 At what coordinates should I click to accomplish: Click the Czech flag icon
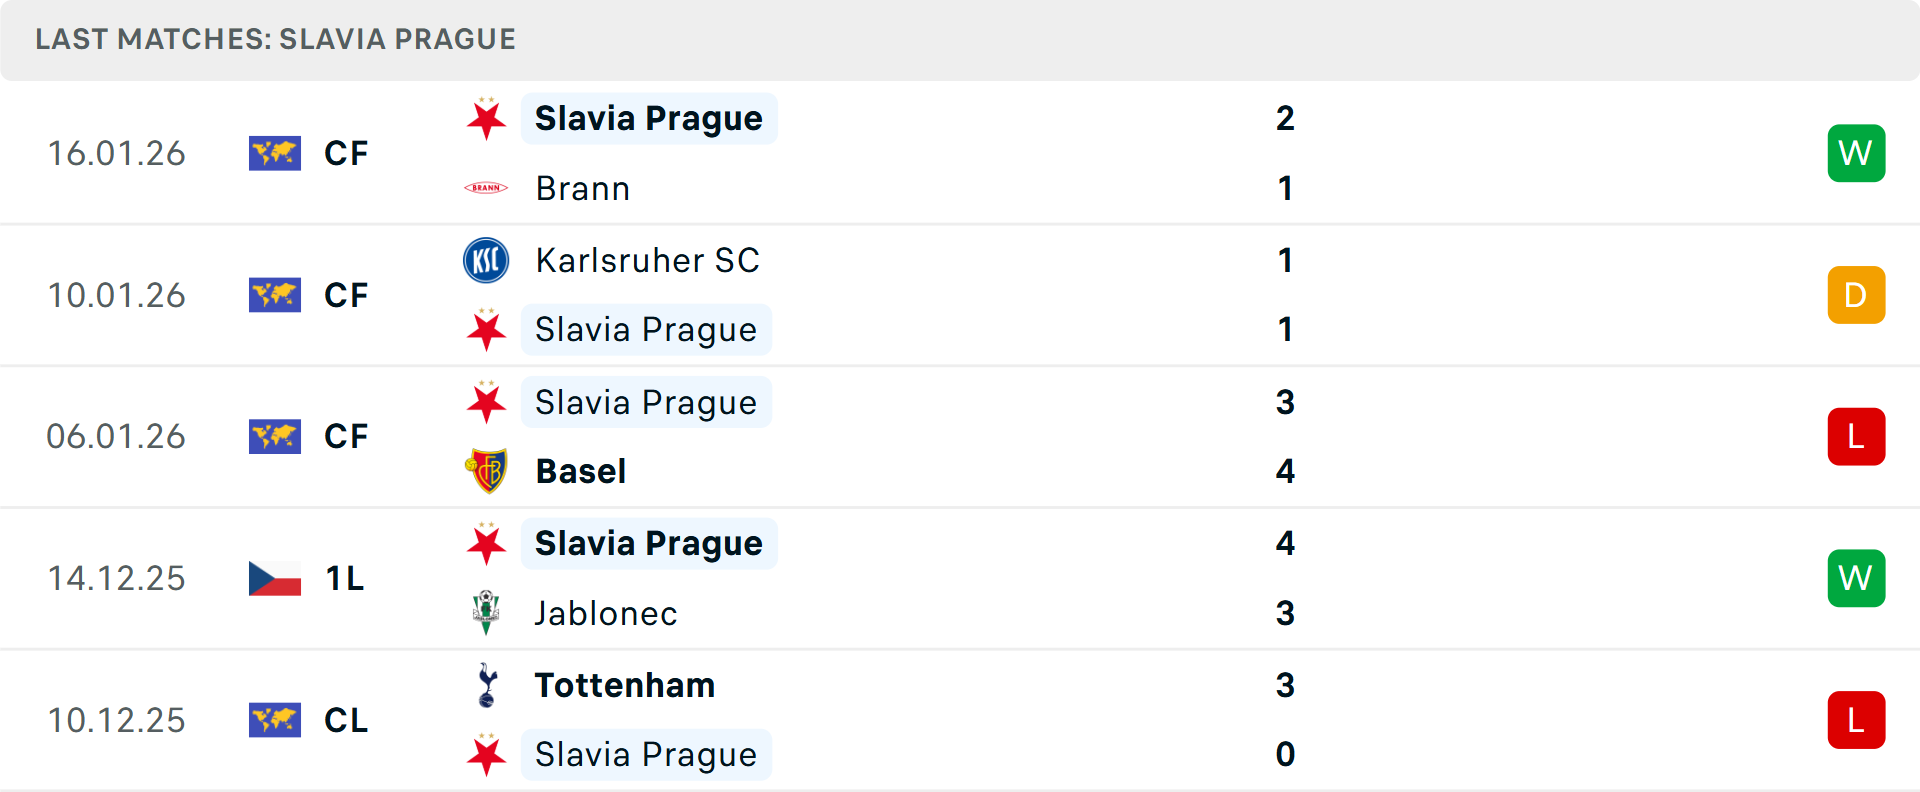(275, 578)
